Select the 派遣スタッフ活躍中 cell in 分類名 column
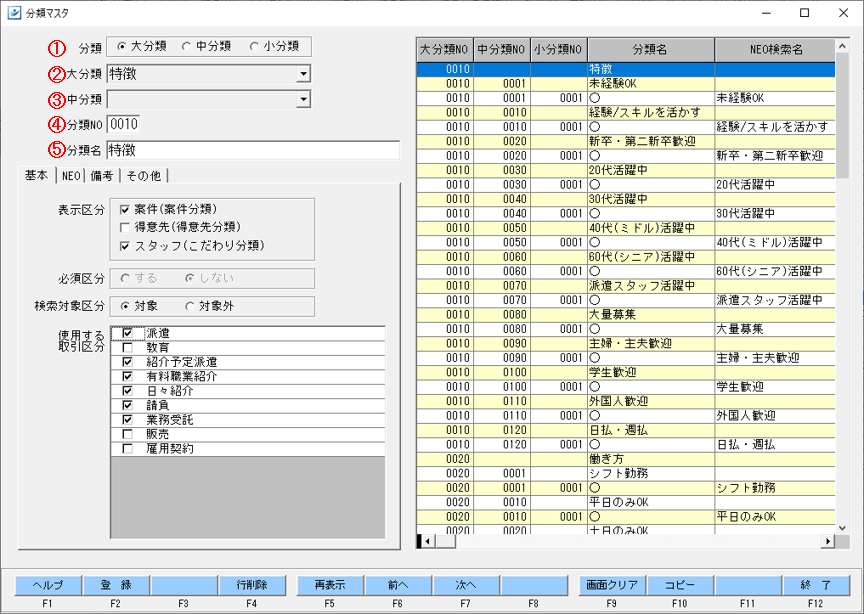 point(651,286)
